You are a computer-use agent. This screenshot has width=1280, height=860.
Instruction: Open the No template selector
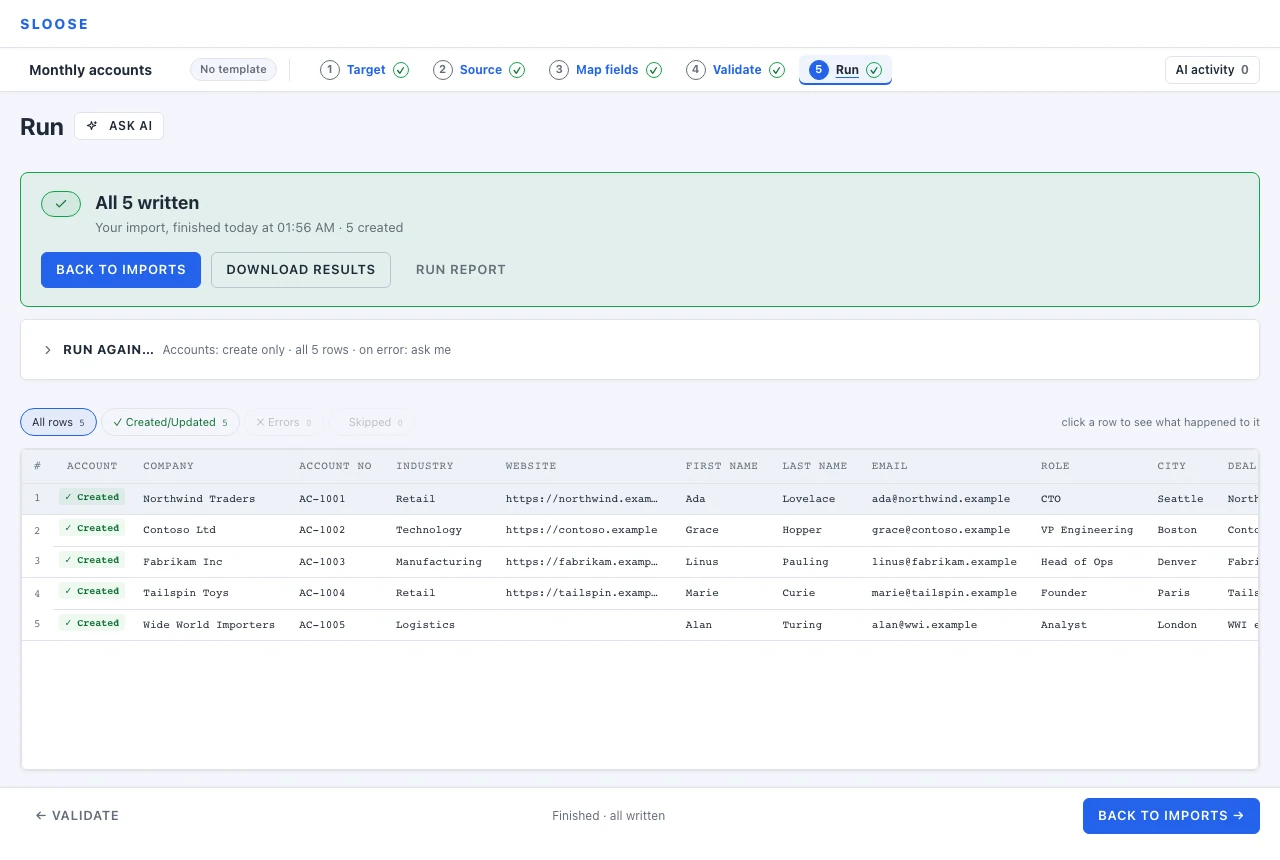click(x=233, y=70)
